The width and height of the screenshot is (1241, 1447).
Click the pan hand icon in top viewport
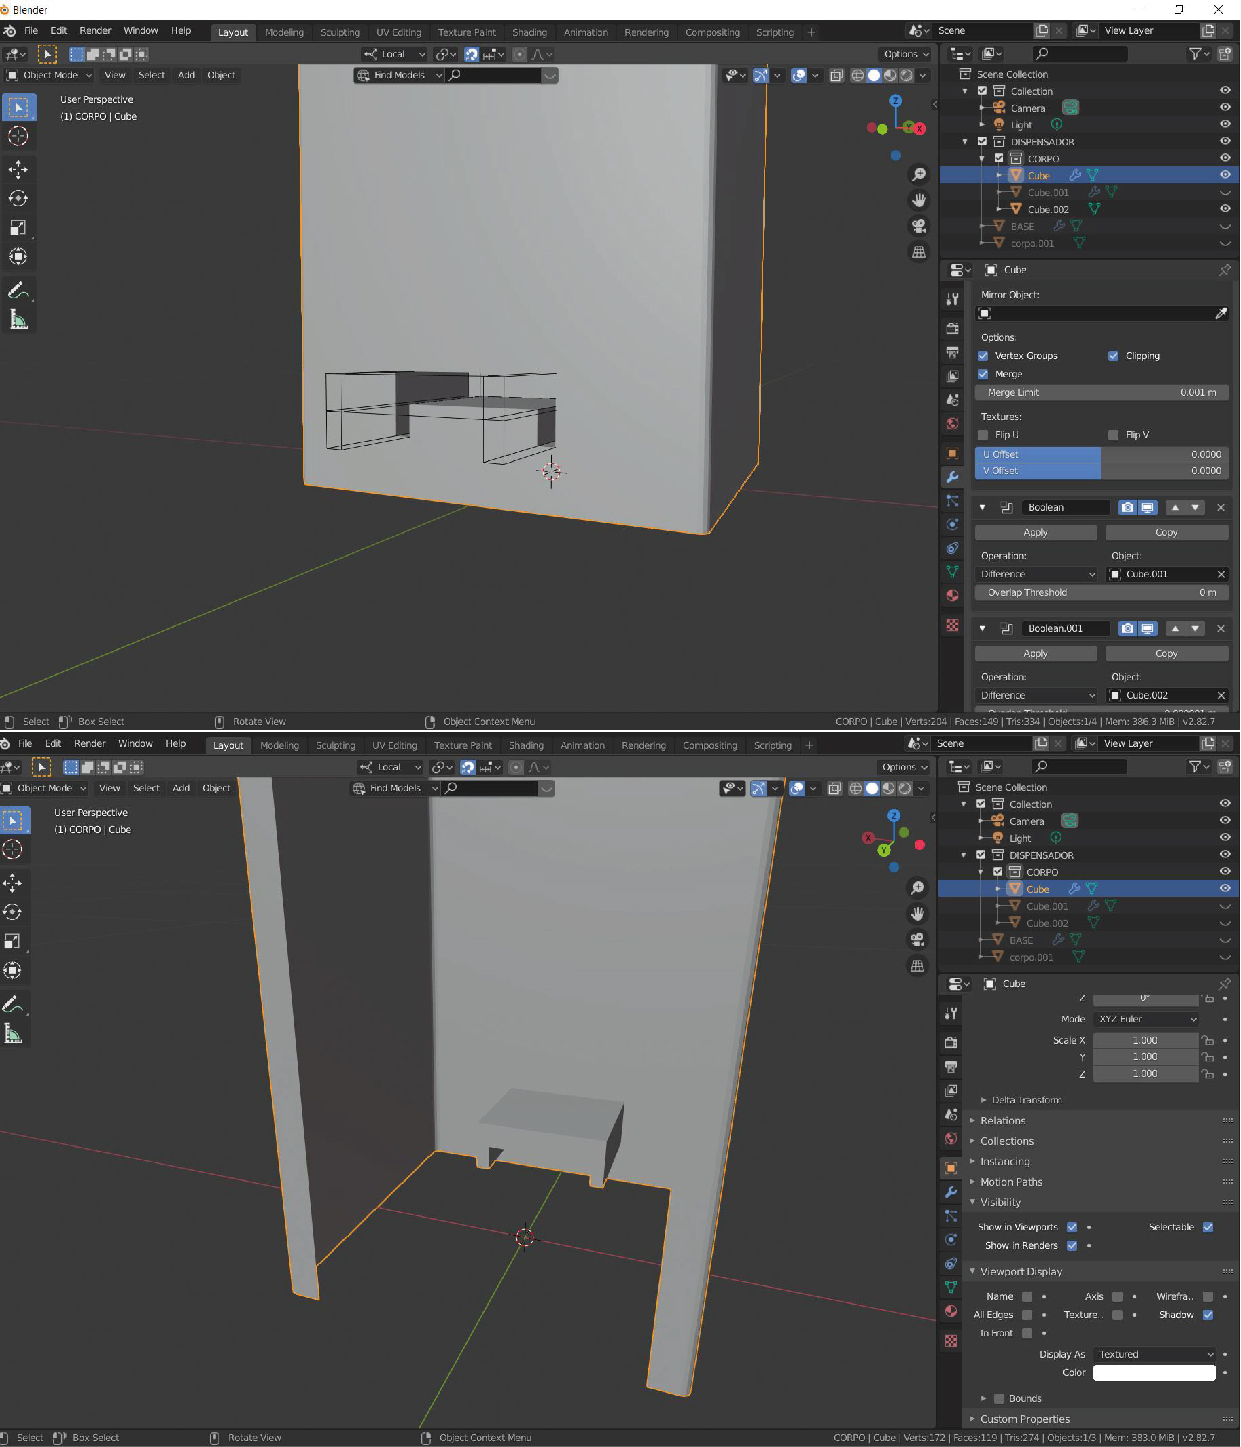[919, 201]
